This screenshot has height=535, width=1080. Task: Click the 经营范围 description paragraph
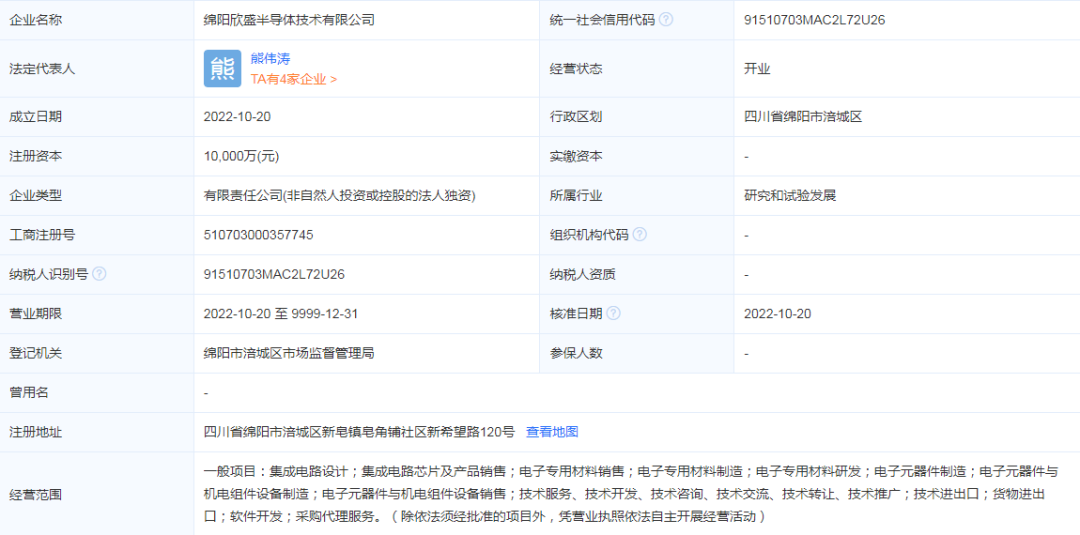coord(631,494)
